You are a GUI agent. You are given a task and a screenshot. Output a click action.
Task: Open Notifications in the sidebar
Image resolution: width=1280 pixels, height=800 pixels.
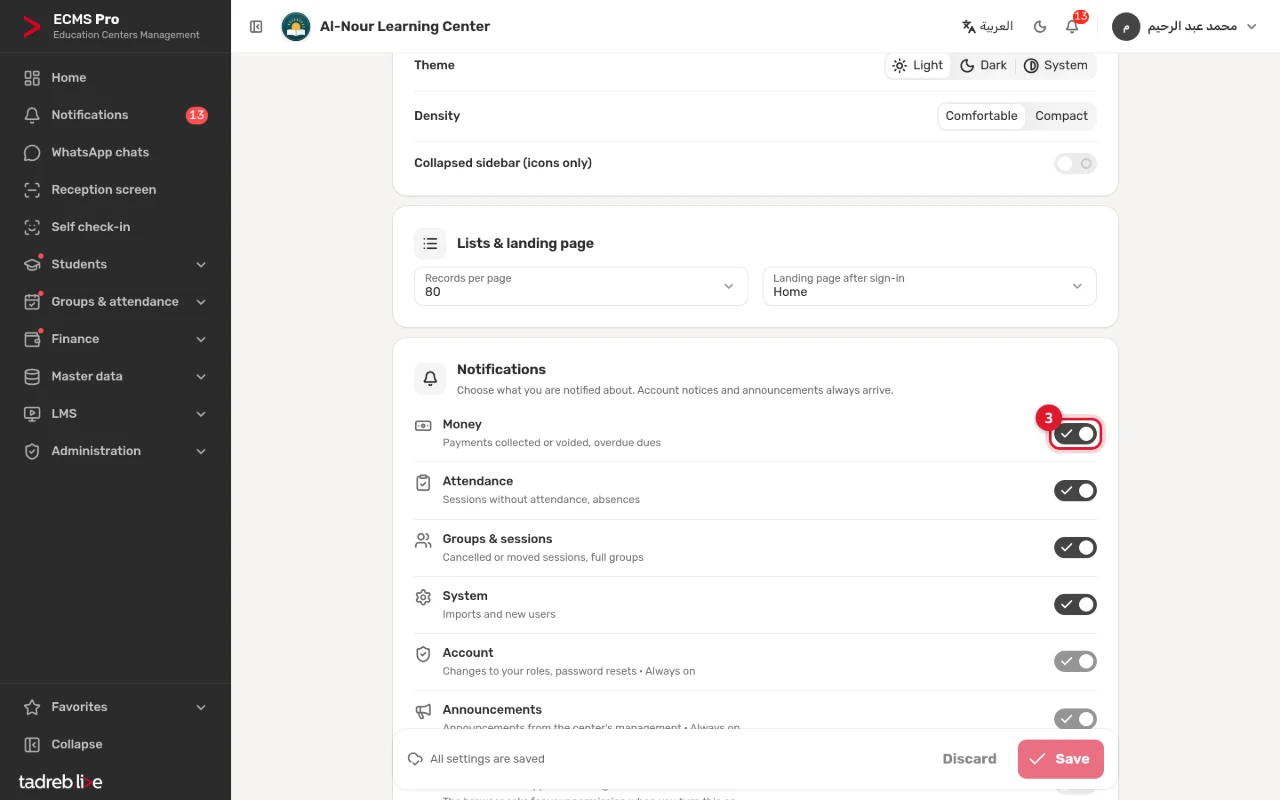(115, 115)
